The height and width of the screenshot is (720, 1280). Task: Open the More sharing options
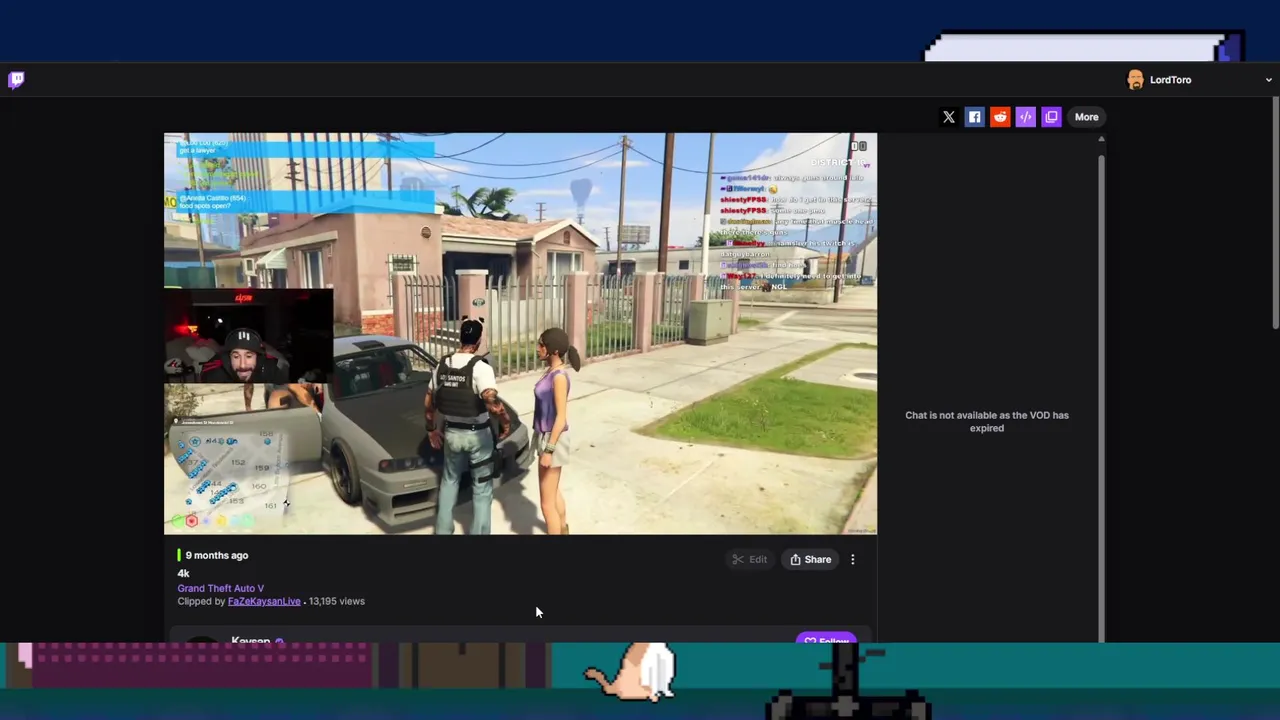coord(1086,117)
